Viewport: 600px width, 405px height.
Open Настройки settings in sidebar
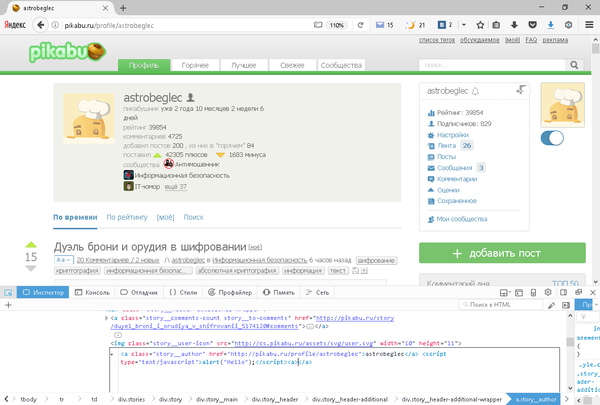click(452, 134)
